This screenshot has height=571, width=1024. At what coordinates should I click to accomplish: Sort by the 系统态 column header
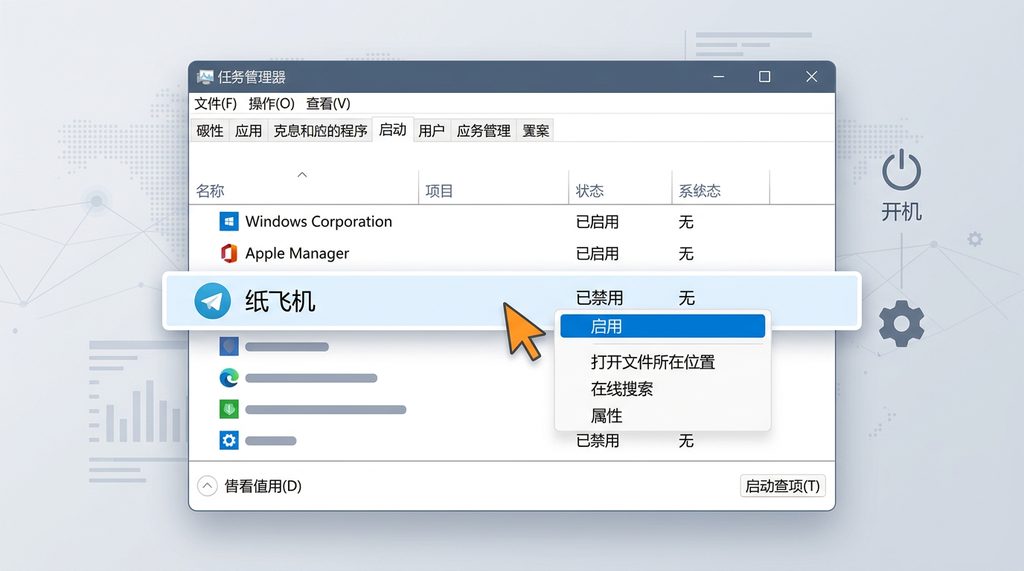coord(699,191)
